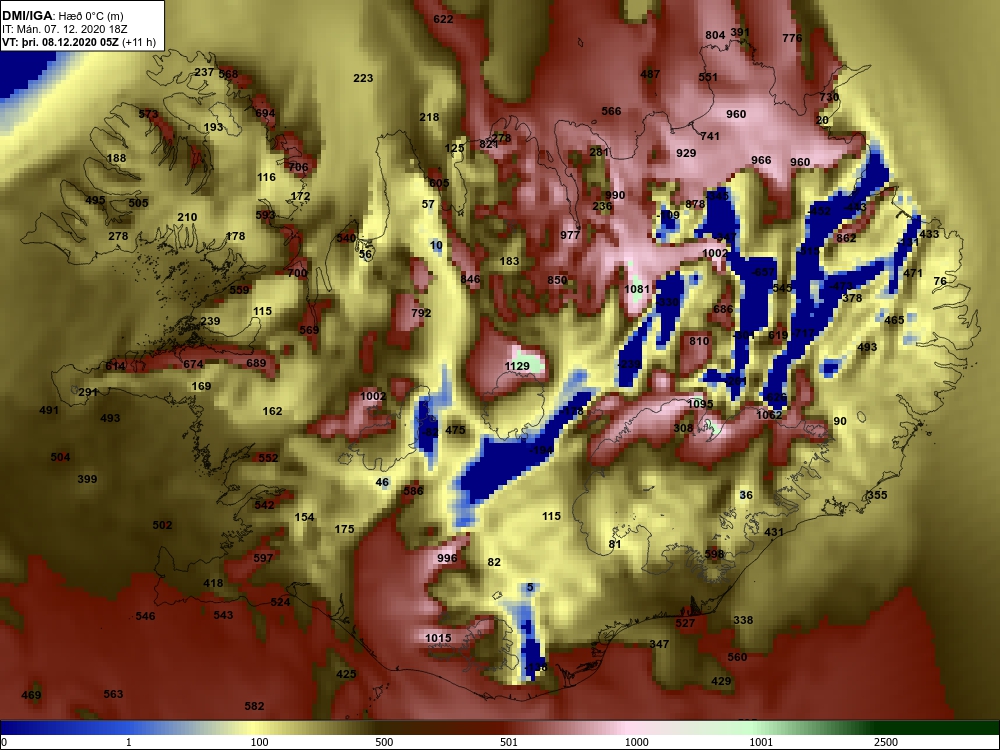The height and width of the screenshot is (750, 1000).
Task: Click the map value '399'
Action: (87, 479)
